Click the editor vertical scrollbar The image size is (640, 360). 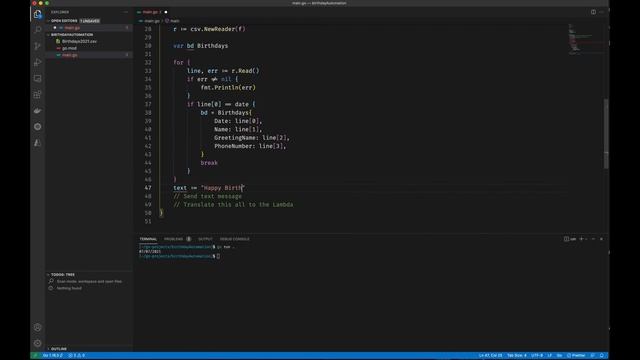[606, 134]
